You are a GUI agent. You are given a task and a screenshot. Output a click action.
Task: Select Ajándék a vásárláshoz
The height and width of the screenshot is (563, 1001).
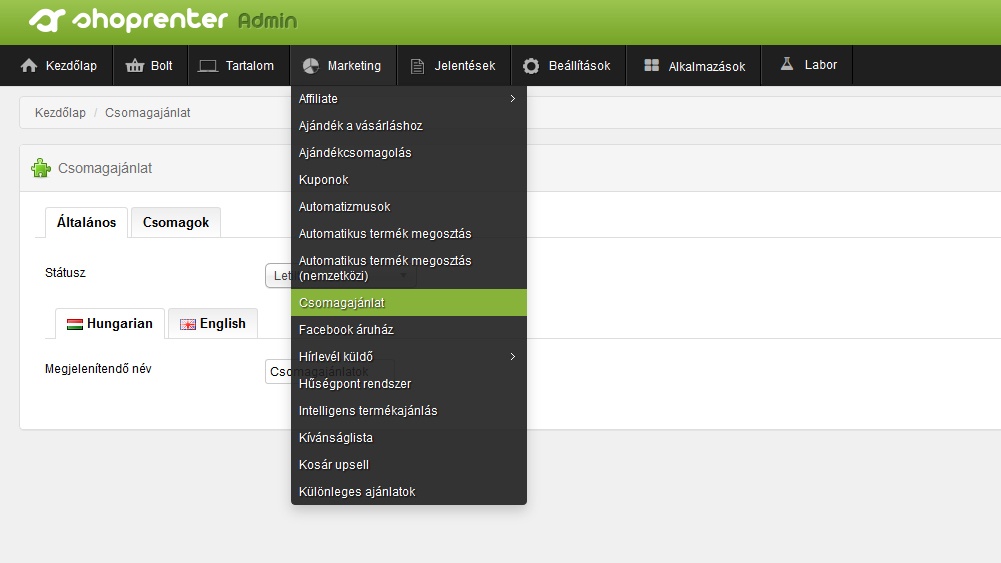pos(409,126)
